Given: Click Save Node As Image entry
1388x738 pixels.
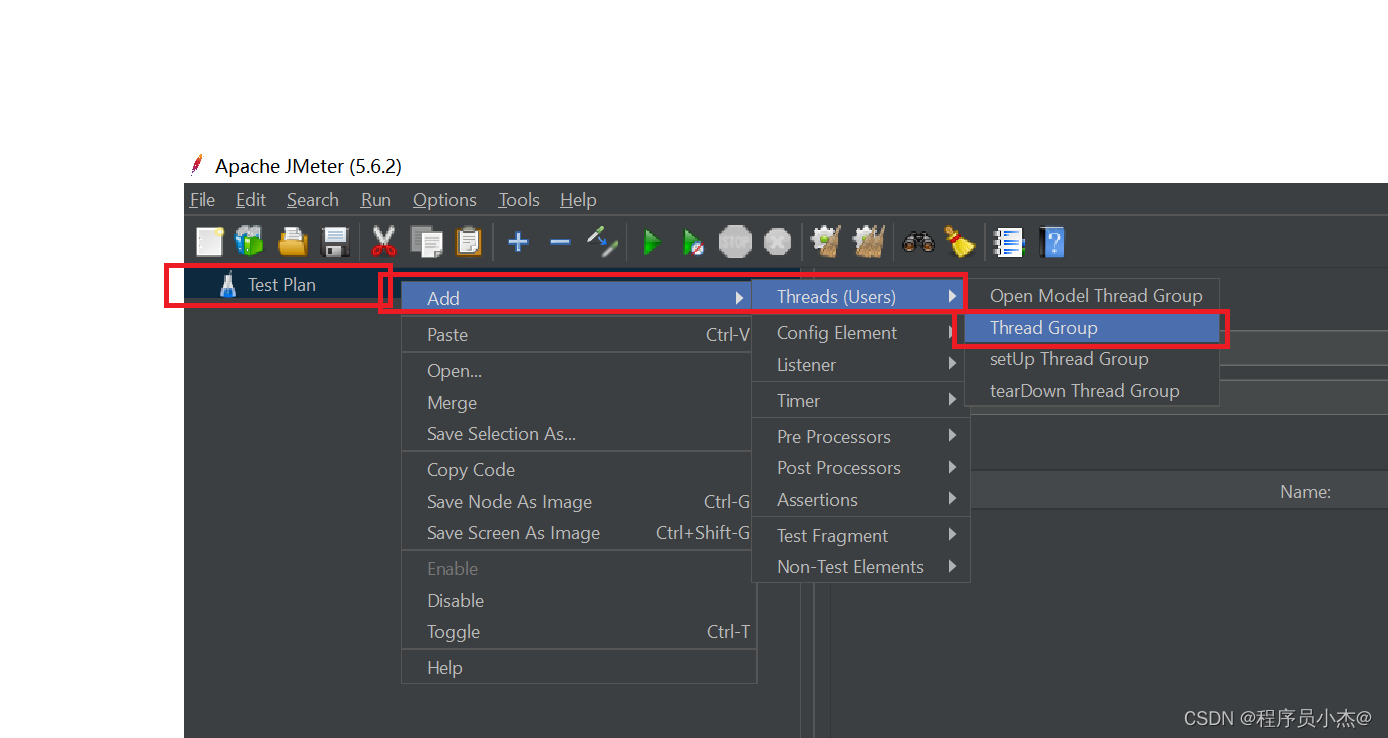Looking at the screenshot, I should pyautogui.click(x=578, y=502).
